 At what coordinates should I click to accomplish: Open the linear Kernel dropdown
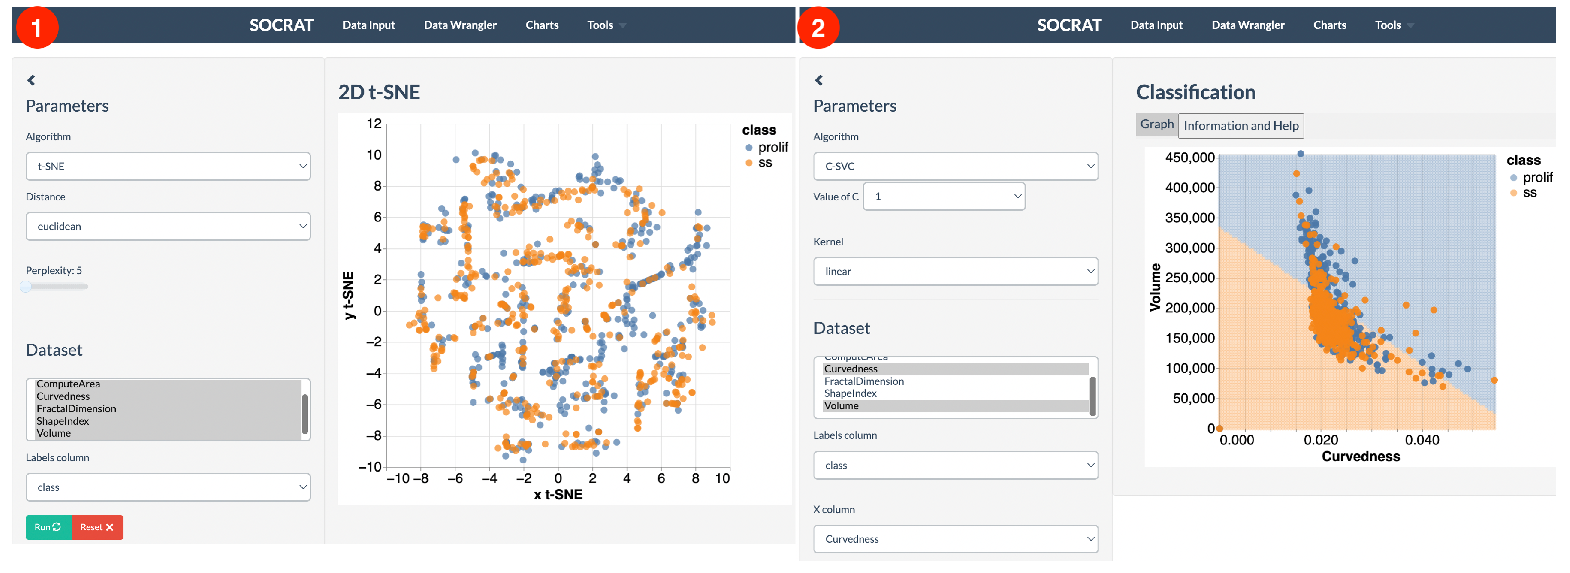[956, 271]
